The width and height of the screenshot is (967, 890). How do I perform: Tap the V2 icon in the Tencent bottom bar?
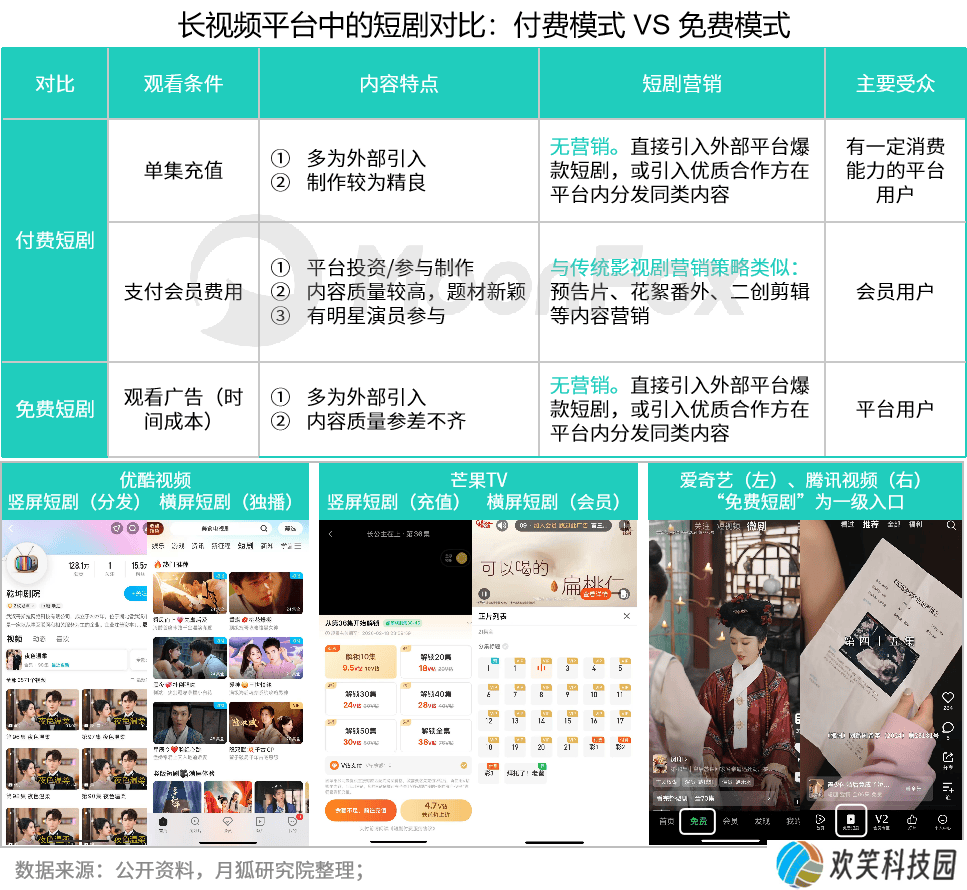[x=881, y=820]
